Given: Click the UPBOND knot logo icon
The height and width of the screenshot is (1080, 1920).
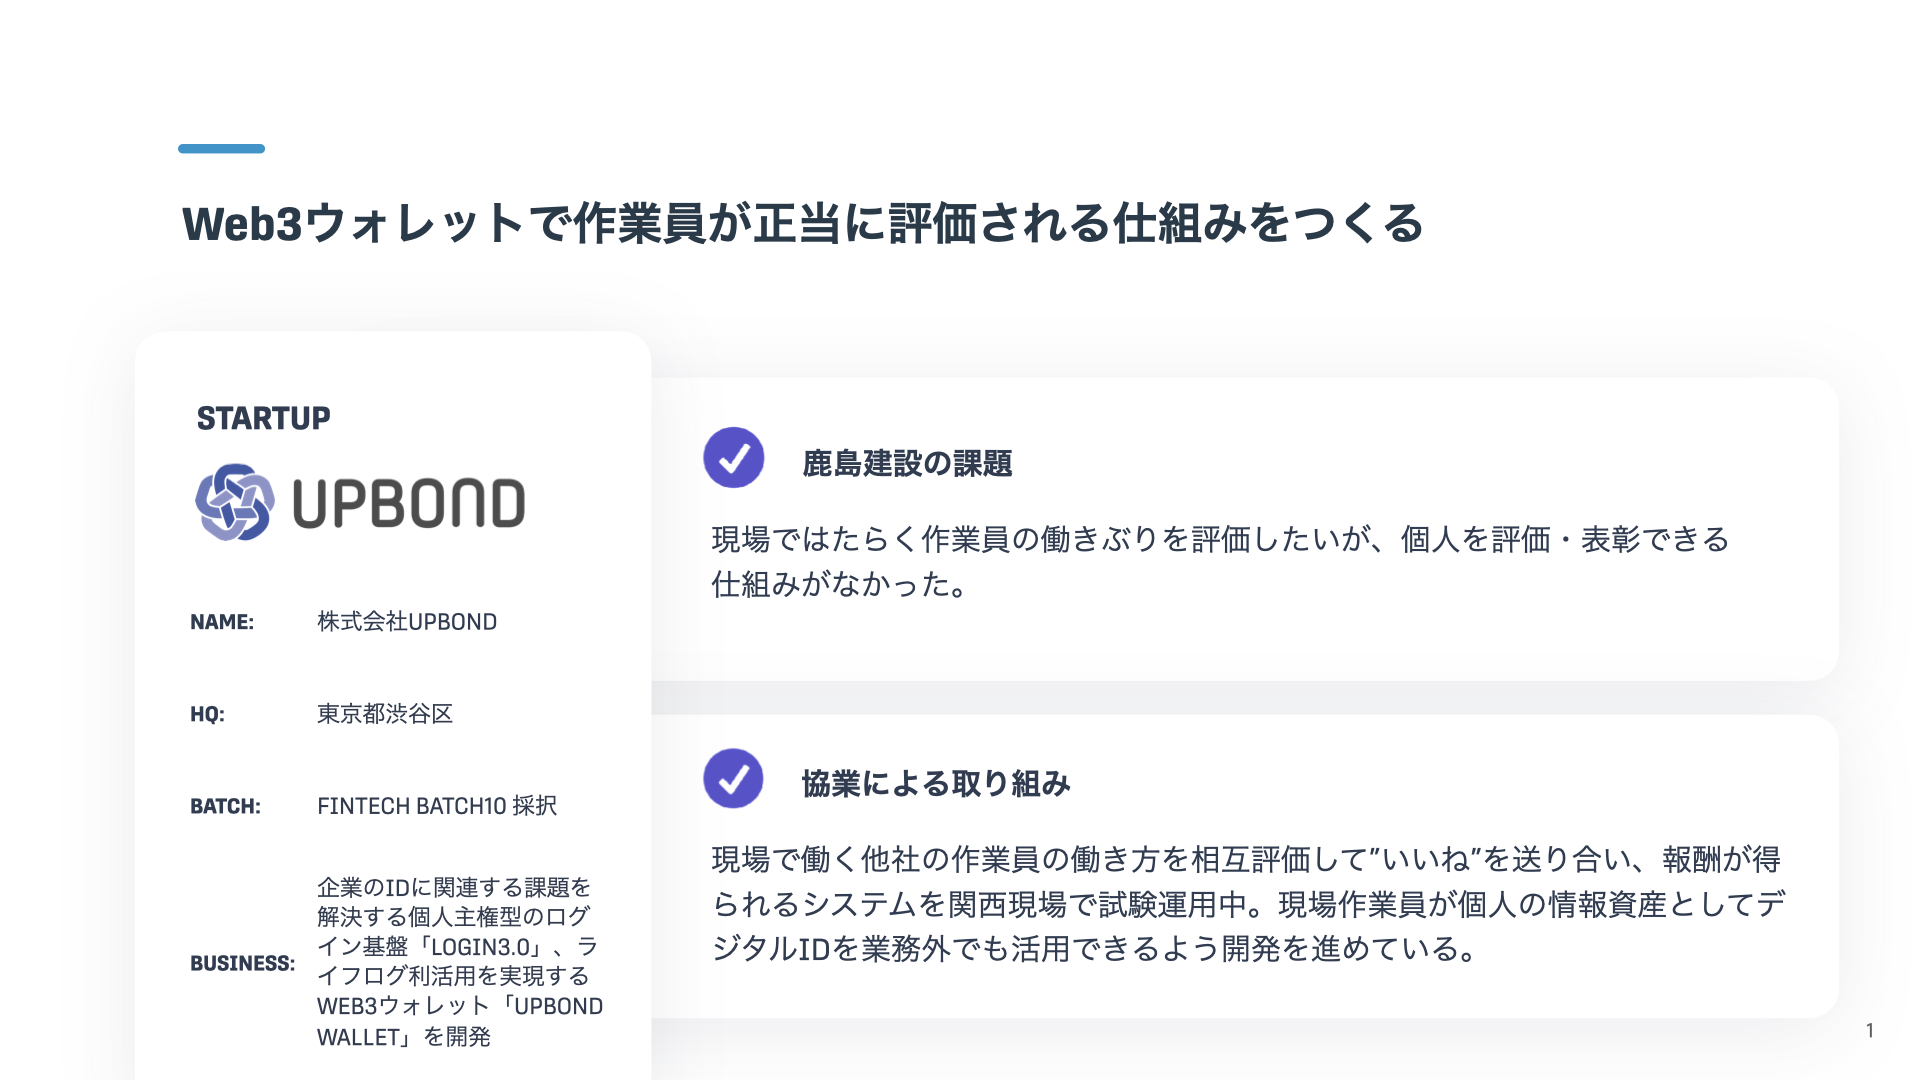Looking at the screenshot, I should [235, 502].
